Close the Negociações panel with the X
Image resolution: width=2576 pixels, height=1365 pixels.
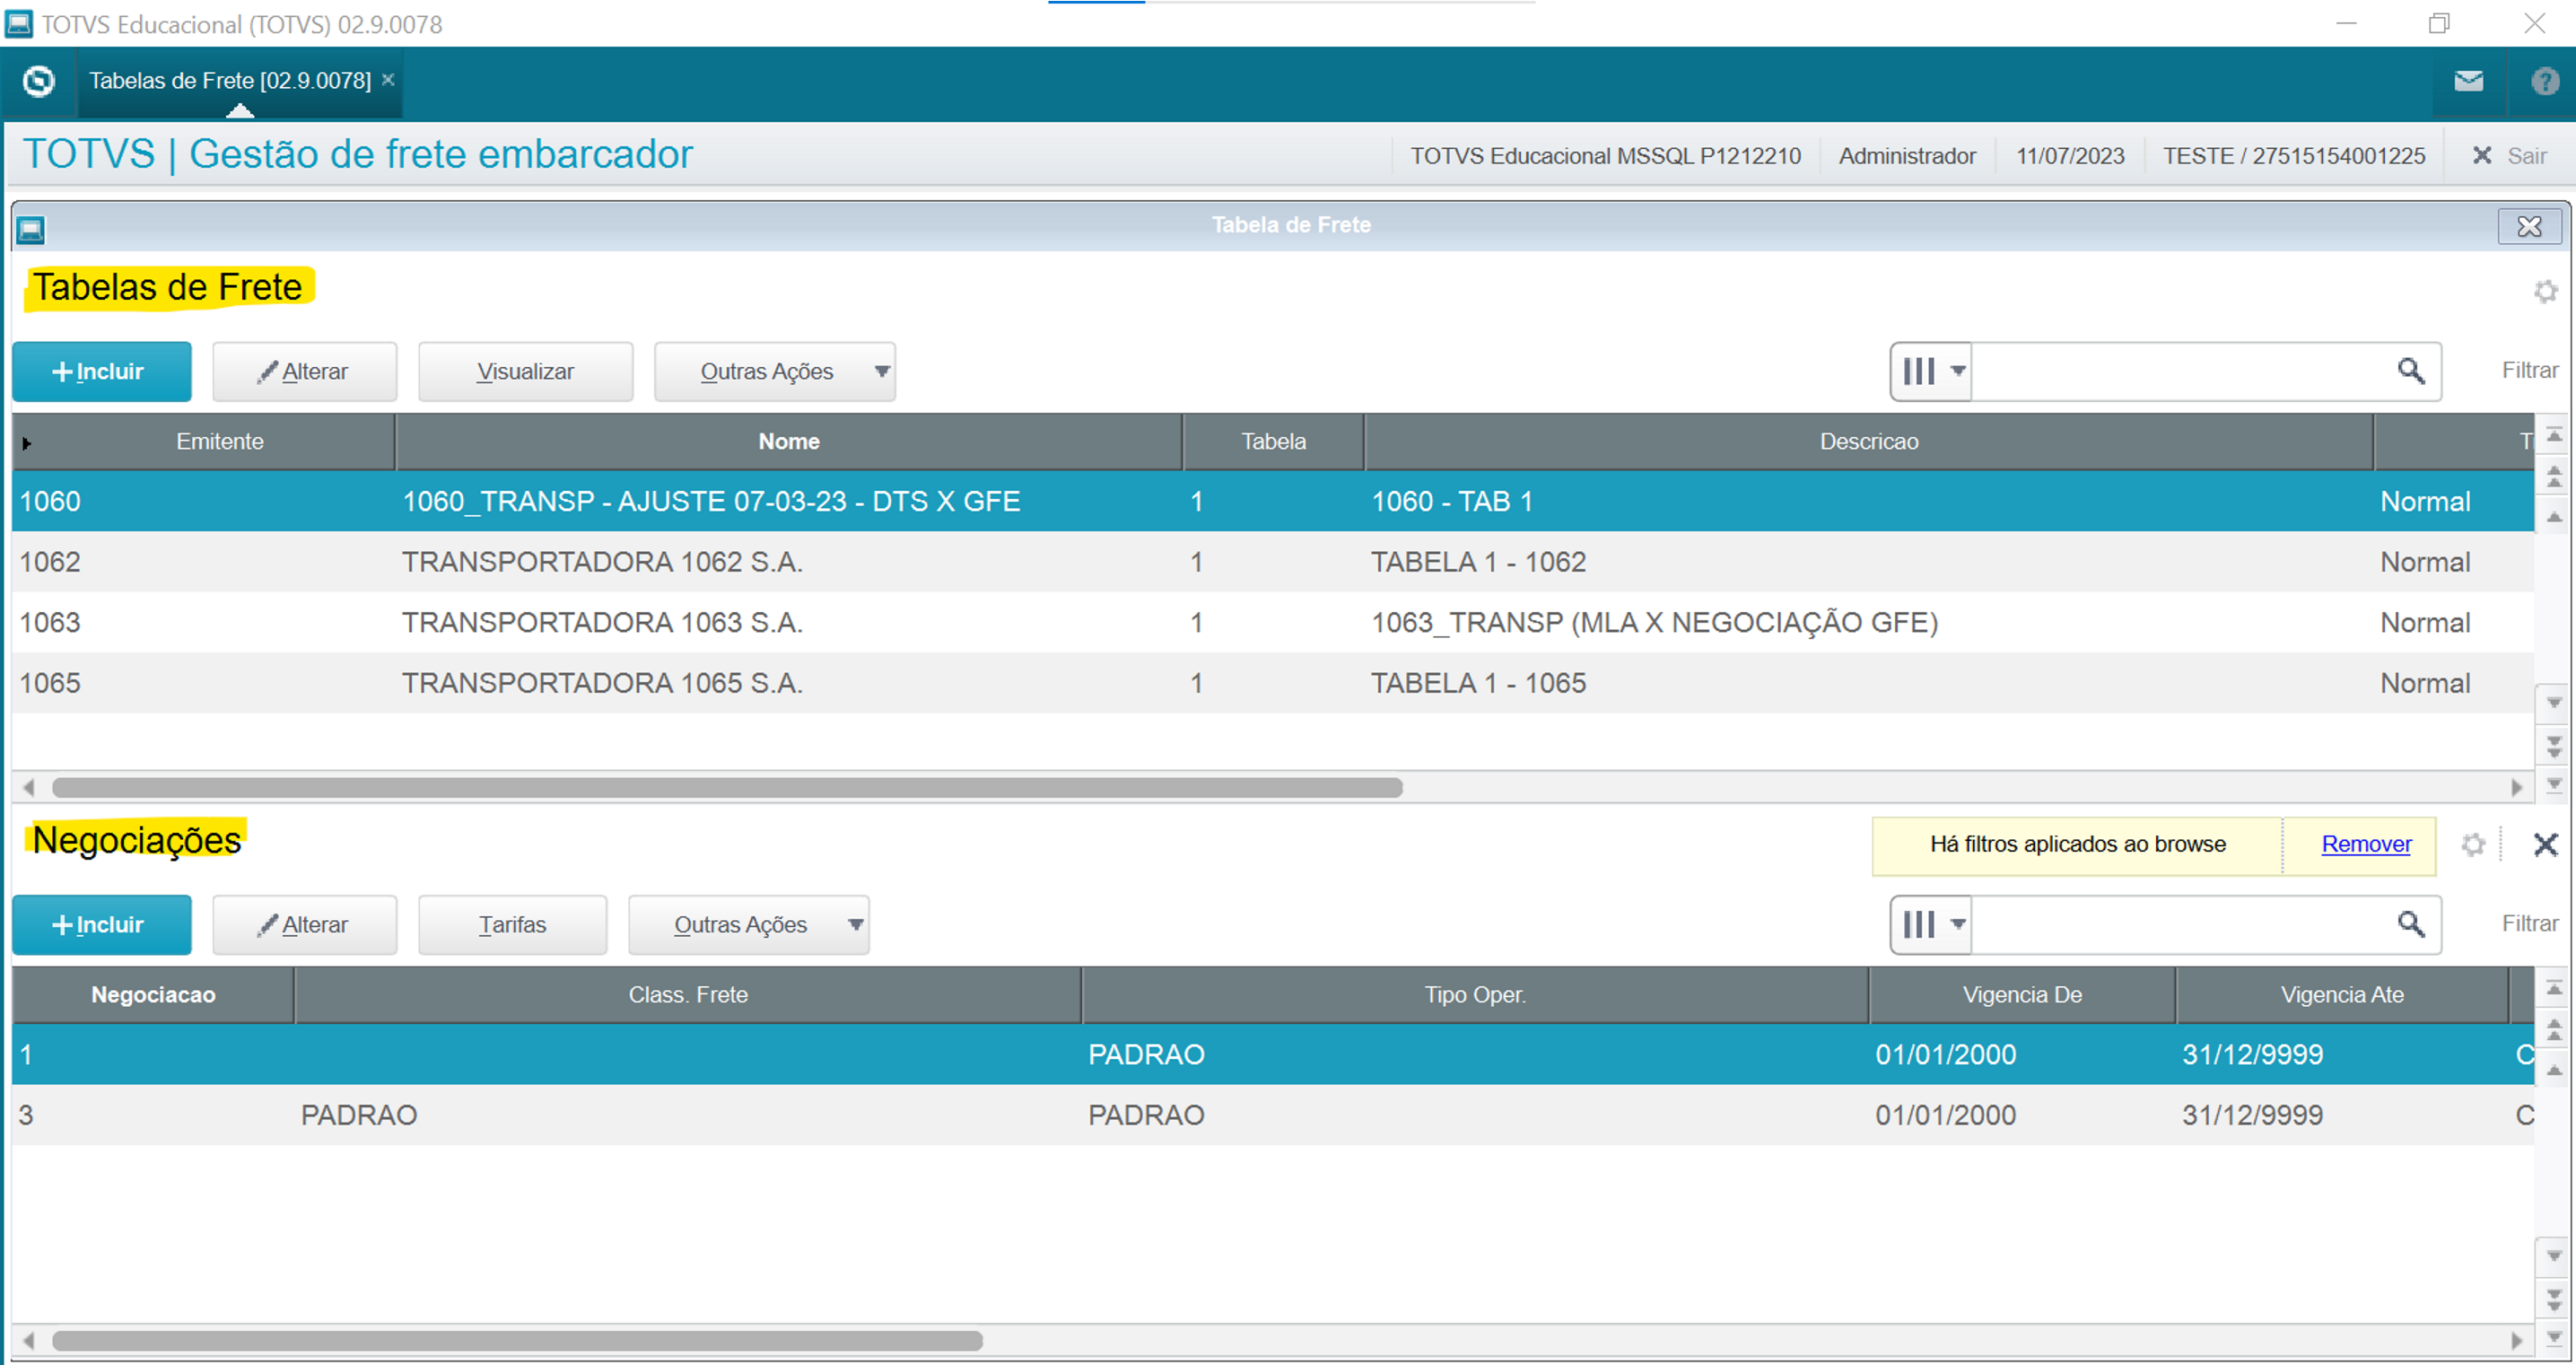click(2545, 846)
